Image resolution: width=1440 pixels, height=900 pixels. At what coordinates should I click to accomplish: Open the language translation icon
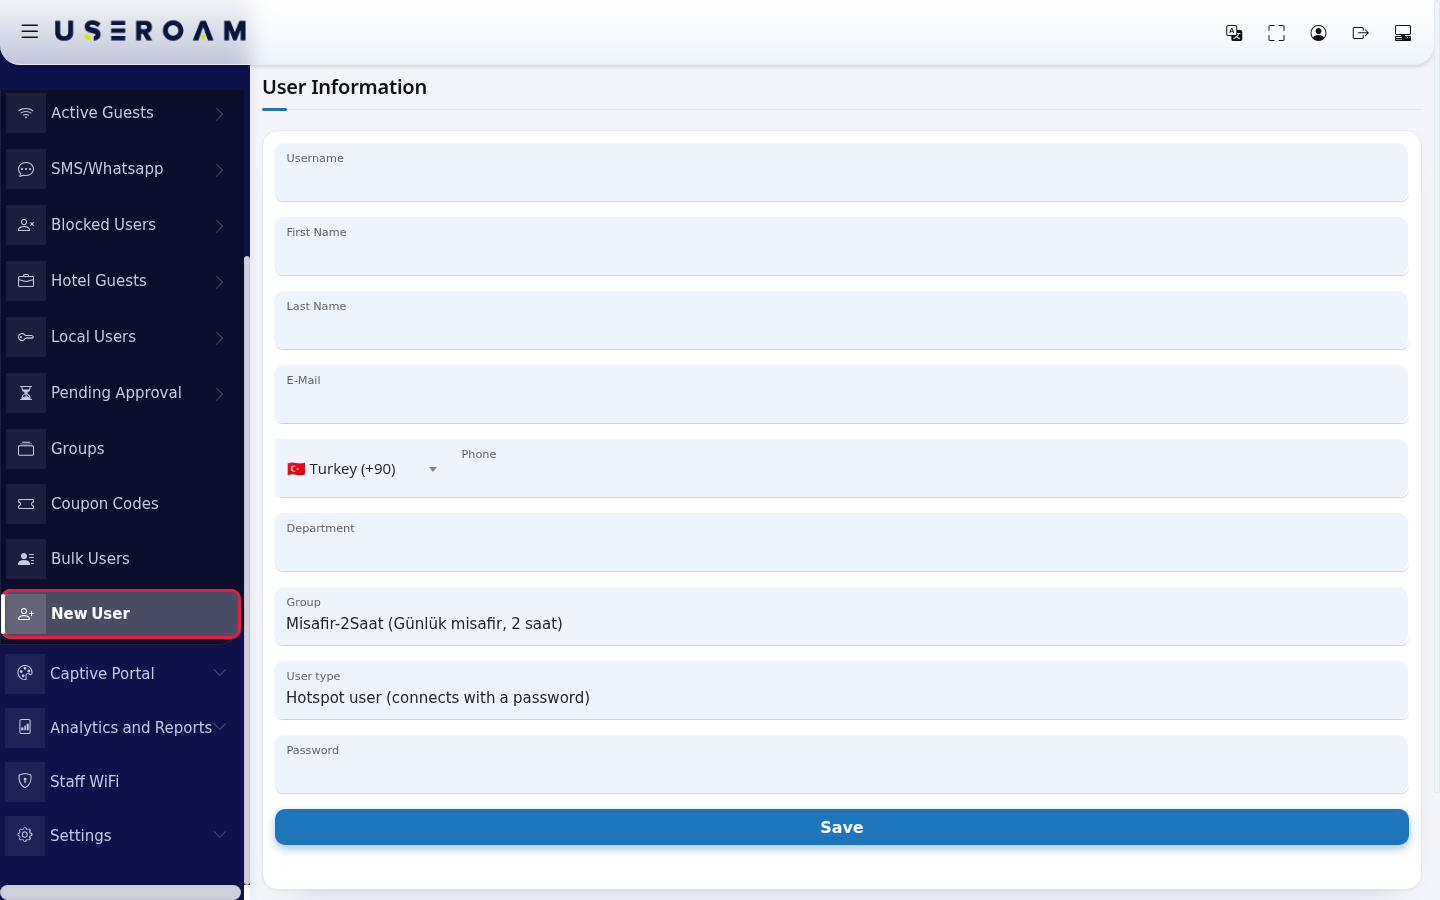pyautogui.click(x=1234, y=33)
